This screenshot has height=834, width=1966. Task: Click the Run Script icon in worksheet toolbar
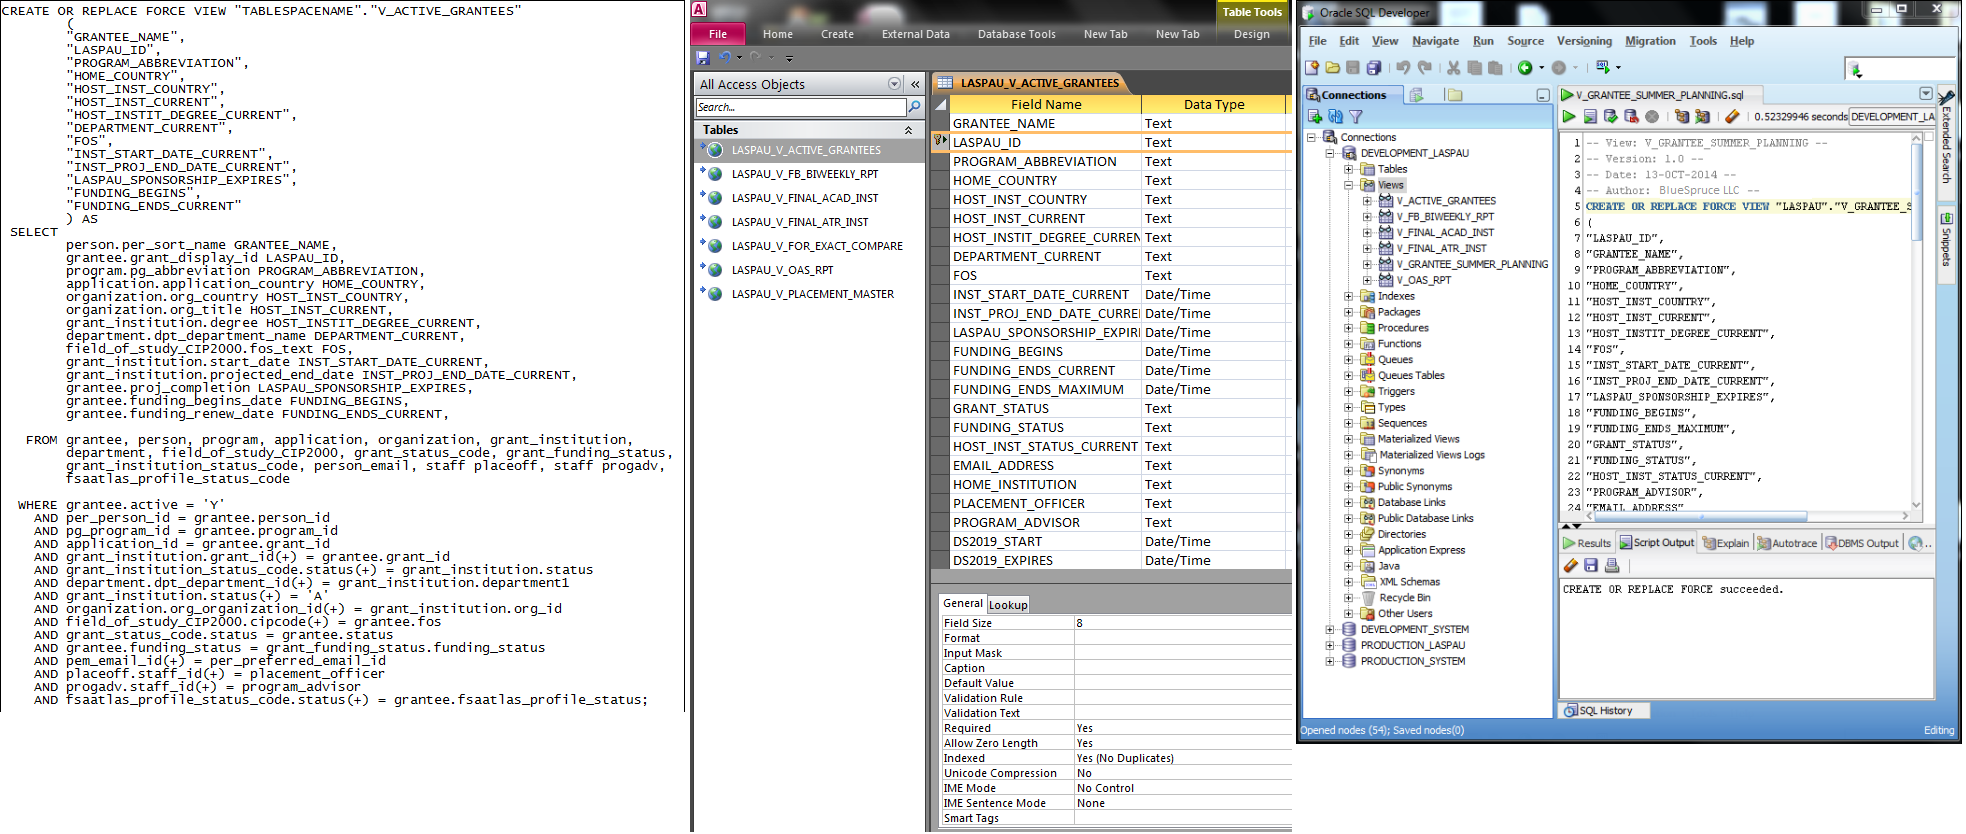[x=1590, y=117]
